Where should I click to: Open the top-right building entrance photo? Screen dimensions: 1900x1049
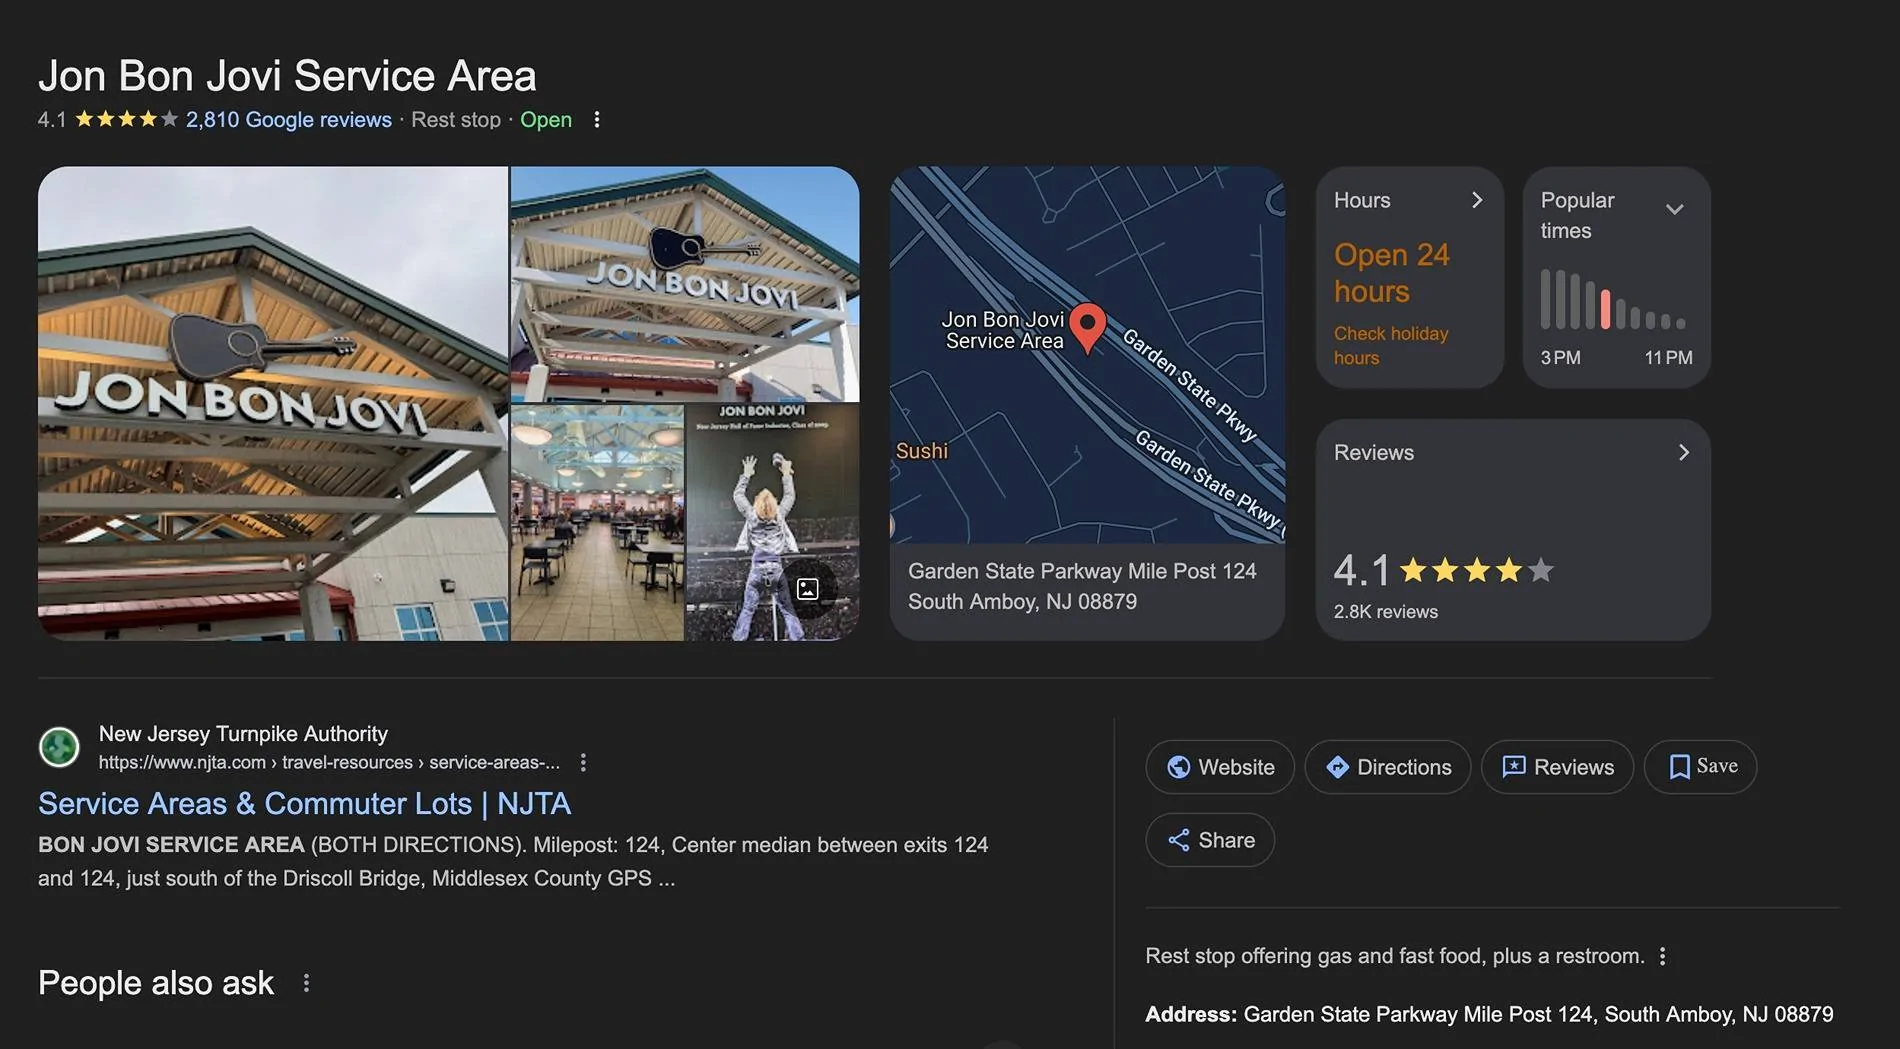tap(685, 284)
